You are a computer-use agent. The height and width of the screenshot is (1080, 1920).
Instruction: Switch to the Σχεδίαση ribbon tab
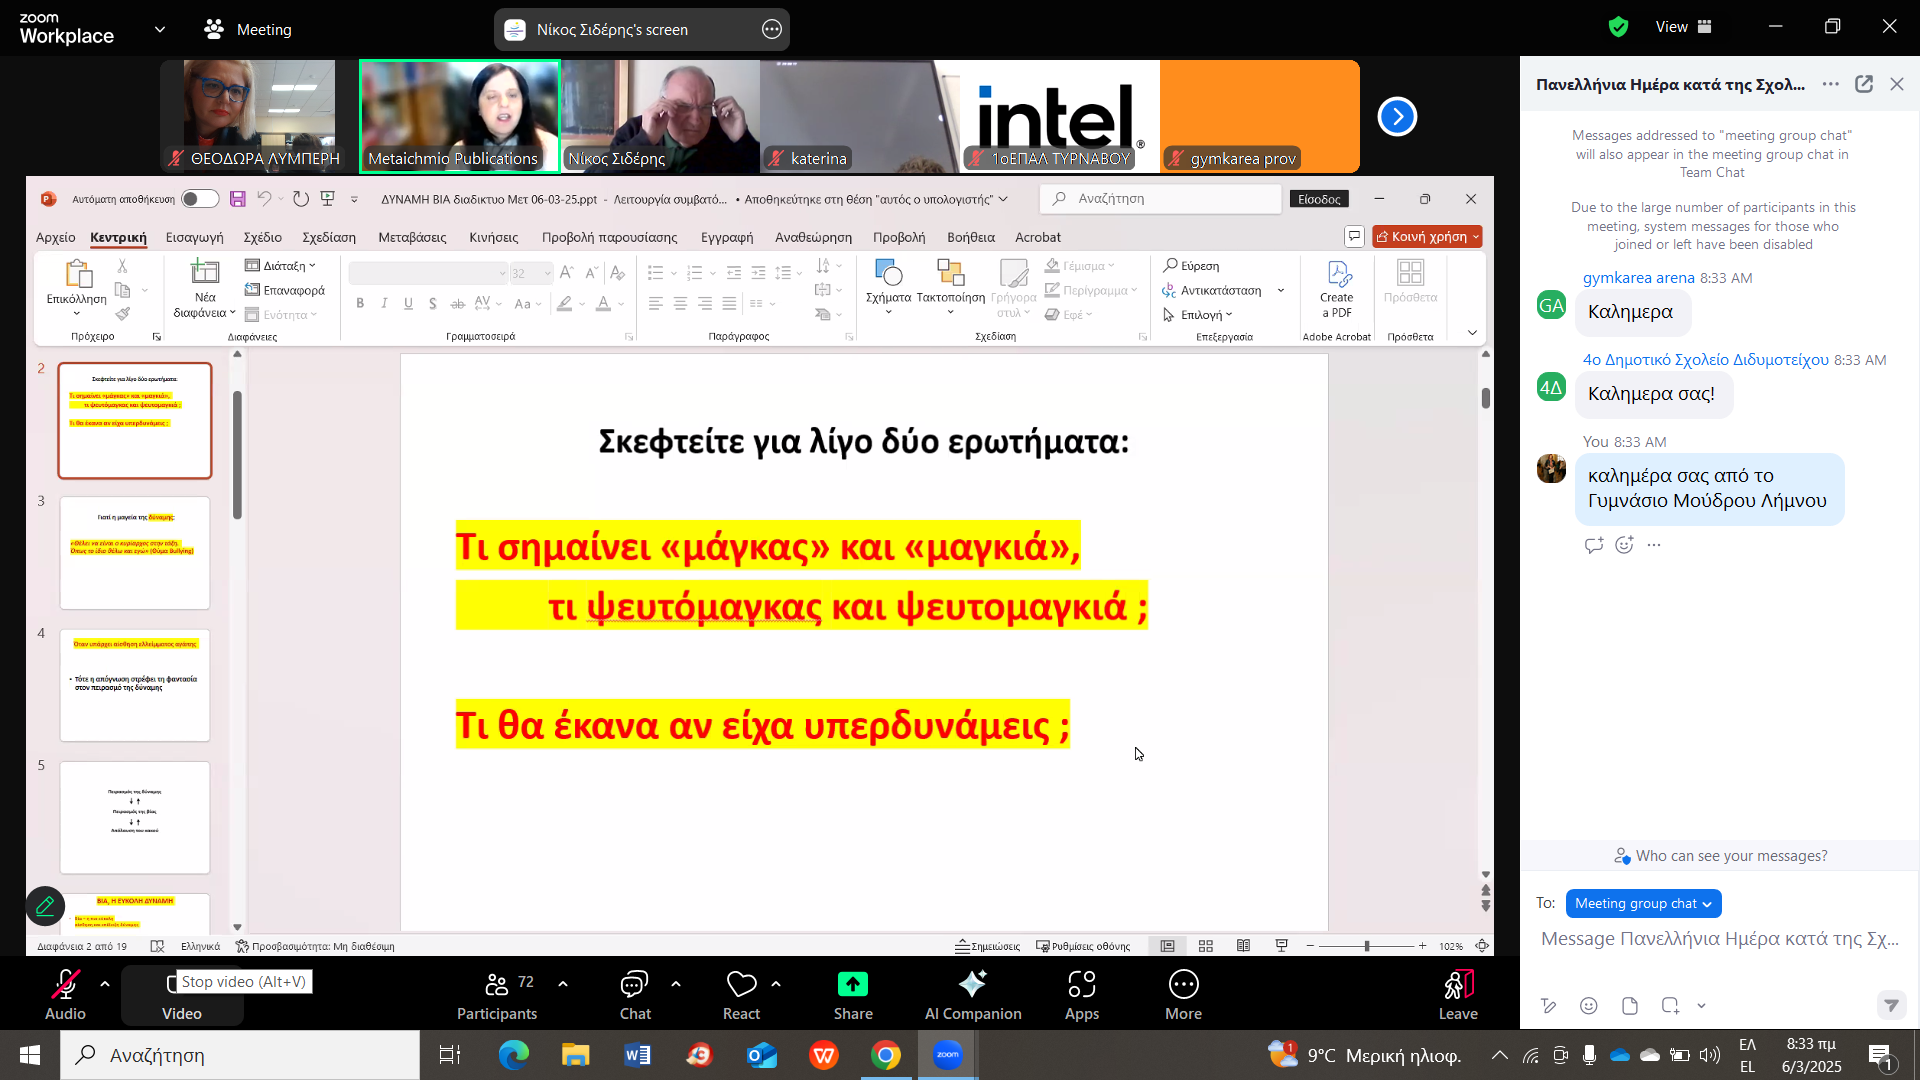click(x=329, y=237)
